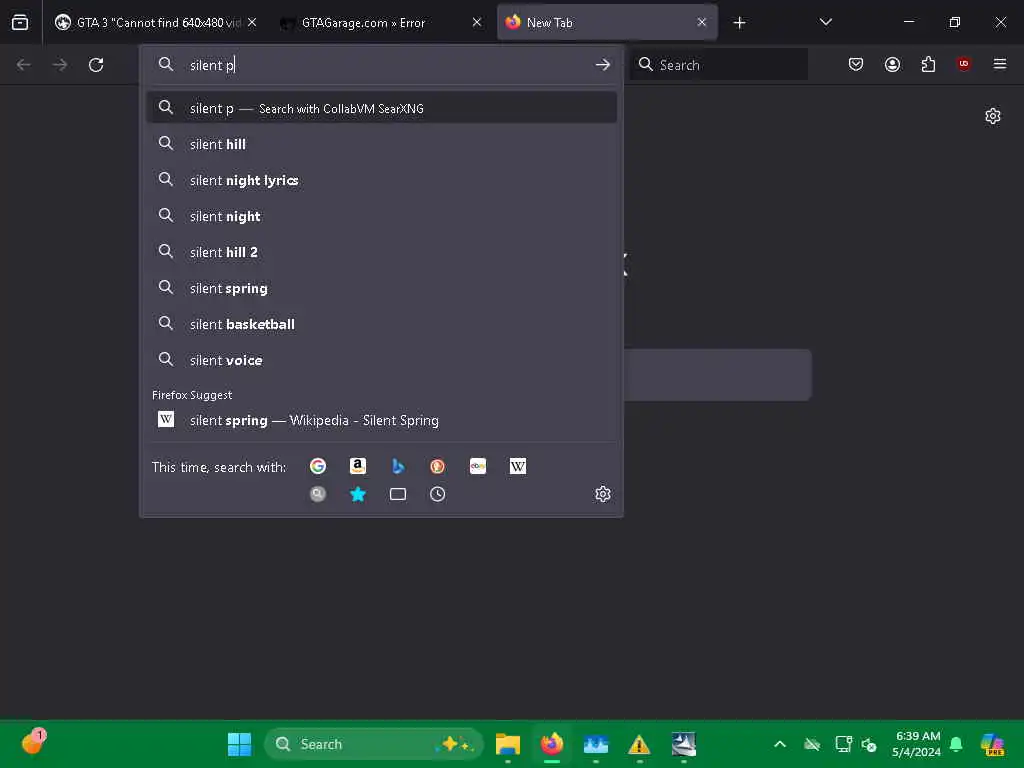The height and width of the screenshot is (768, 1024).
Task: Open the Windows Start menu
Action: (x=239, y=744)
